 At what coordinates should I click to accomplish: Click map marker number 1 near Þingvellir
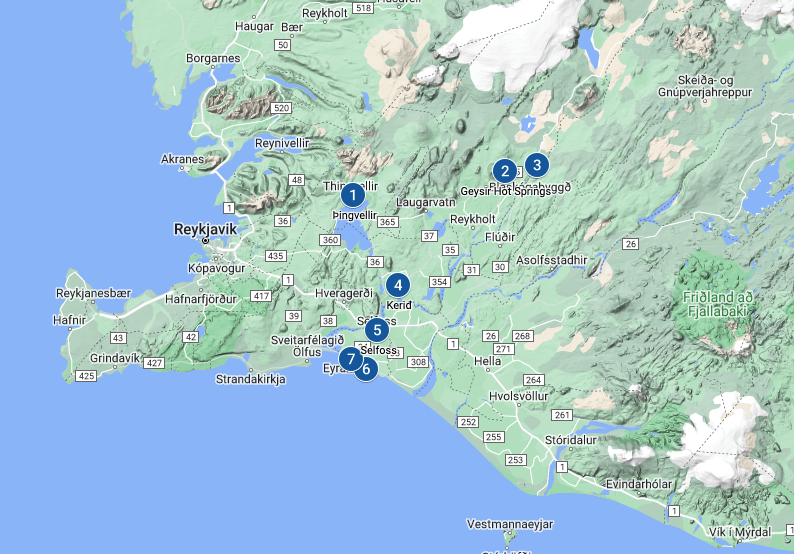pyautogui.click(x=351, y=195)
